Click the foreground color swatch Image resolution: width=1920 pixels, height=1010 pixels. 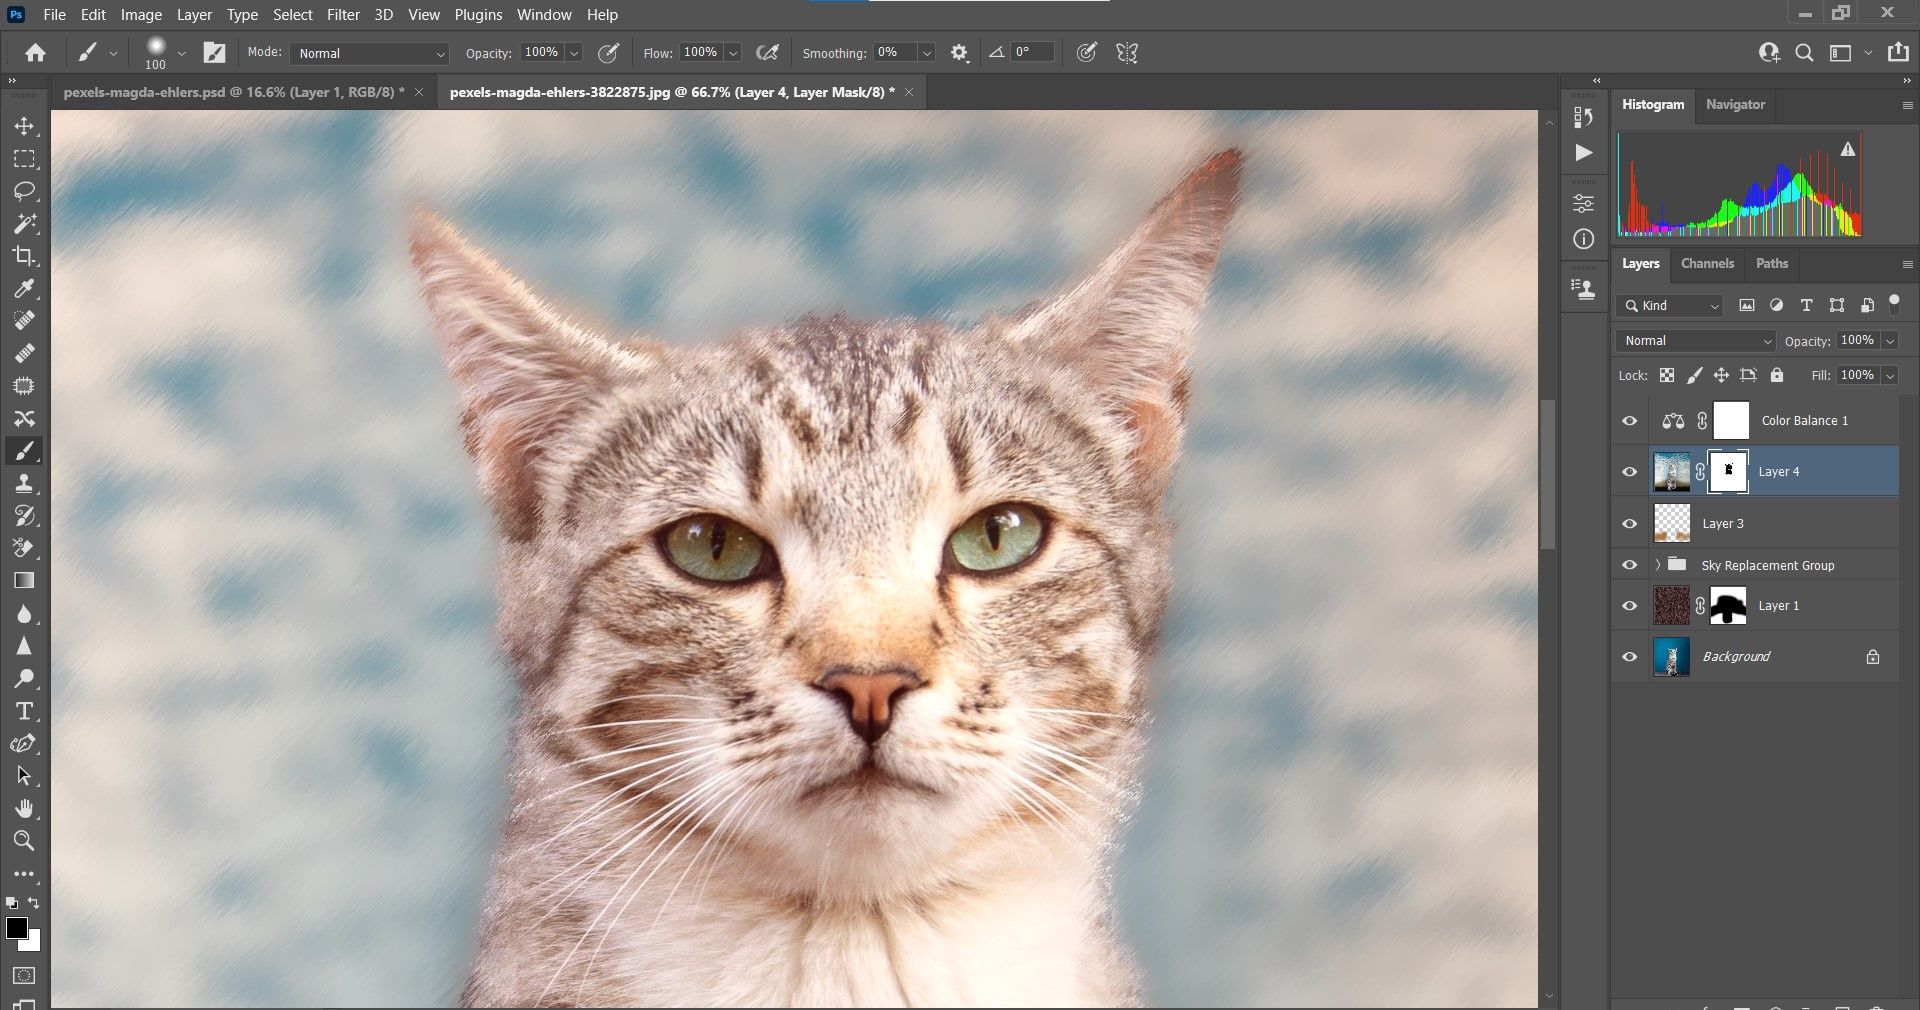[16, 928]
